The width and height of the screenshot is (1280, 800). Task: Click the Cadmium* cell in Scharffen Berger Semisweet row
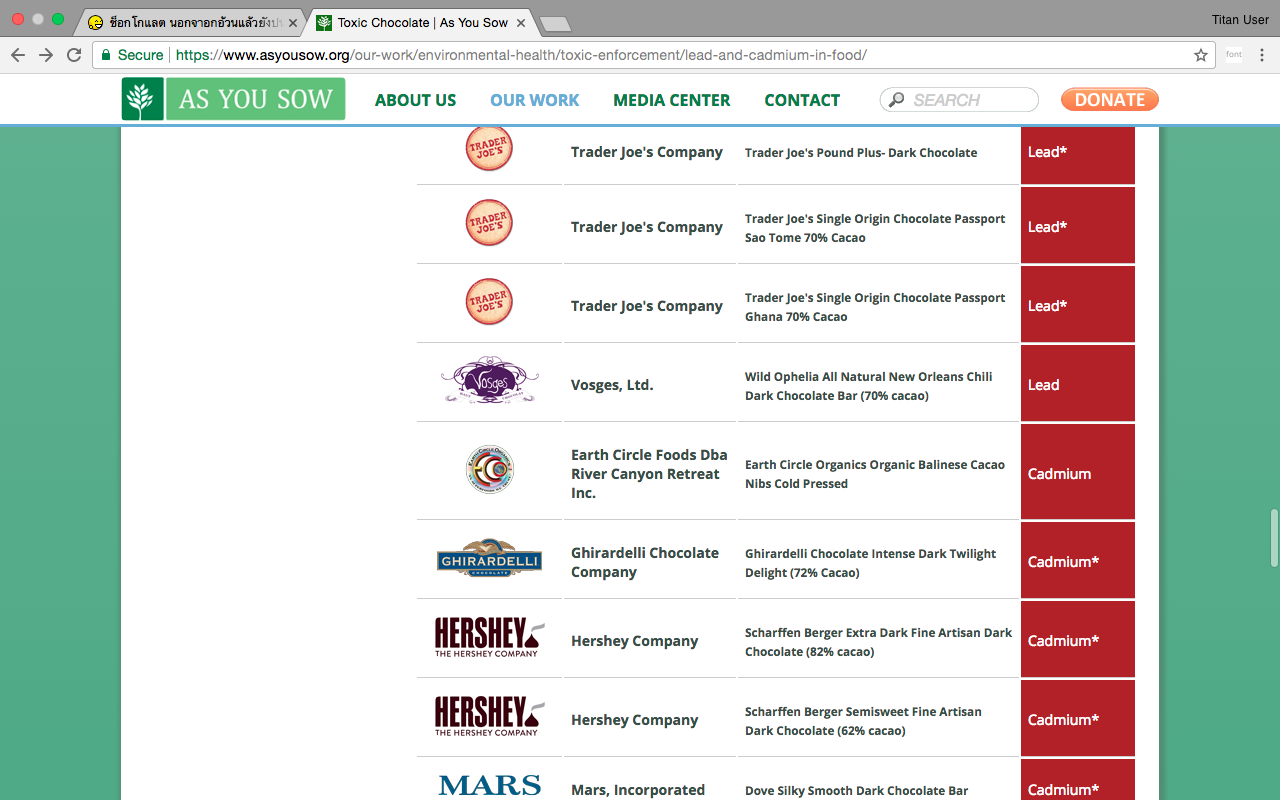coord(1078,718)
